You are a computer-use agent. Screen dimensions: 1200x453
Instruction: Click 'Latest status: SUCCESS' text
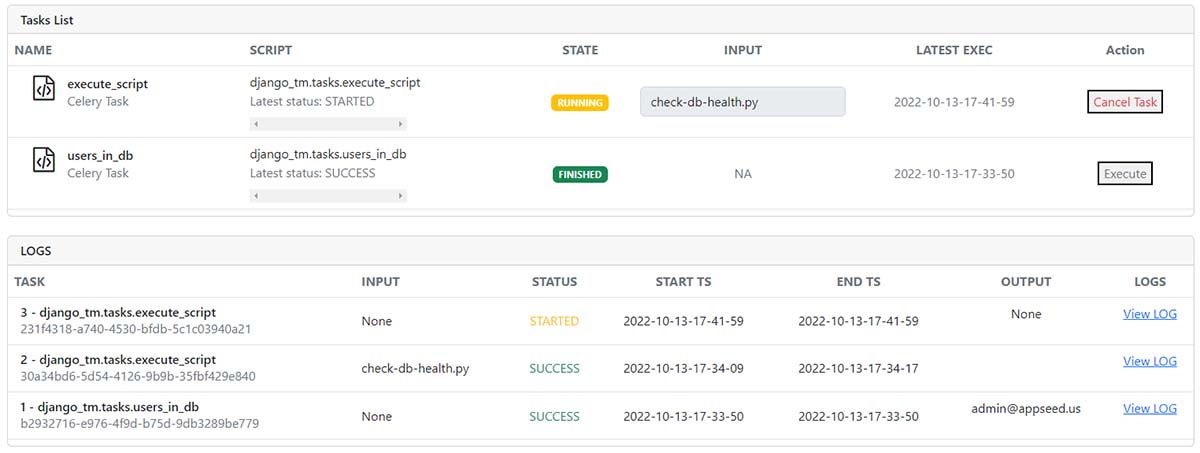click(x=312, y=173)
